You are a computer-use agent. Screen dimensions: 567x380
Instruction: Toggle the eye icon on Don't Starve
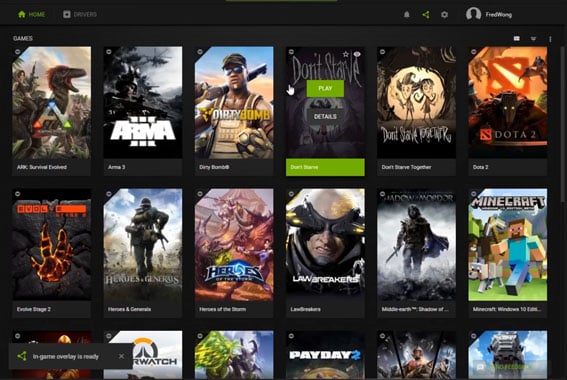357,54
